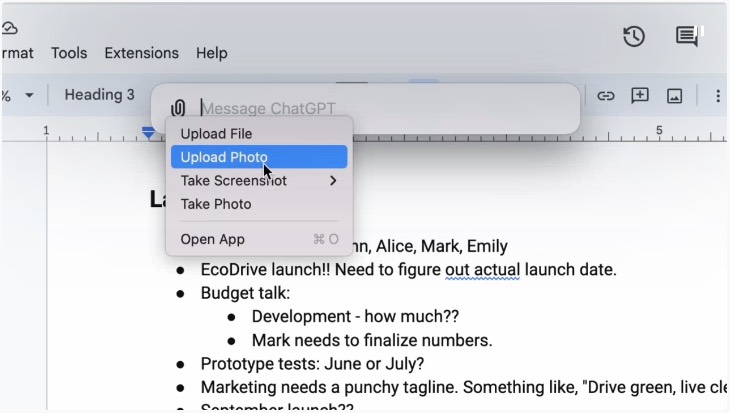
Task: Click the add comment icon
Action: coord(640,96)
